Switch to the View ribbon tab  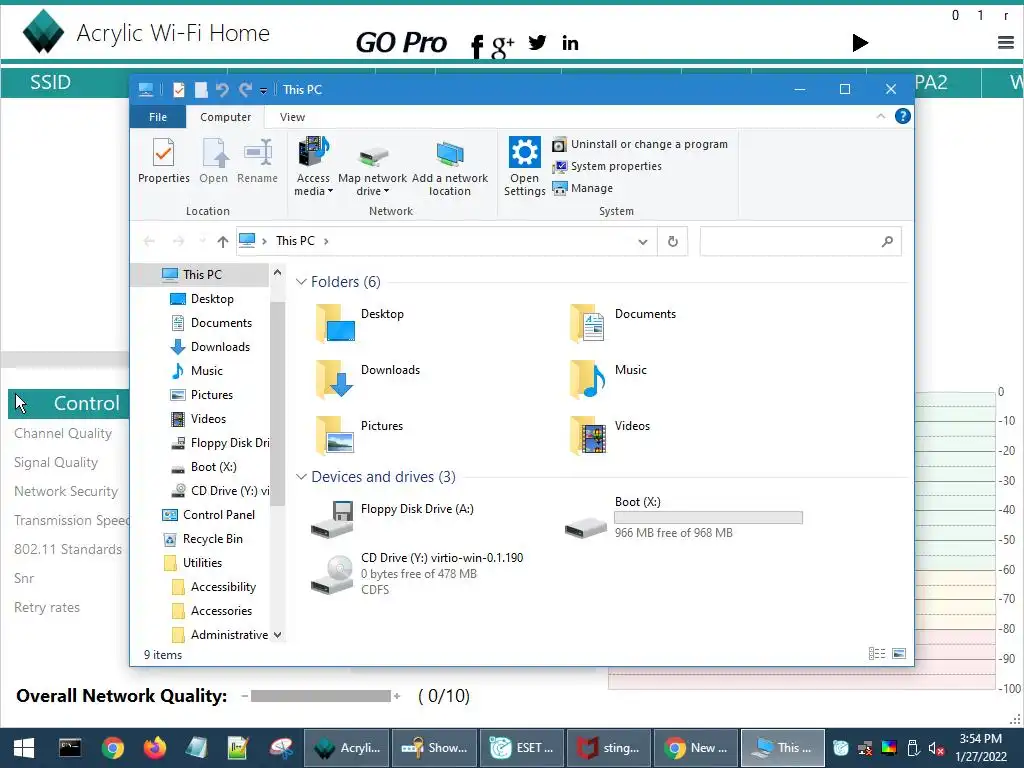click(x=292, y=117)
